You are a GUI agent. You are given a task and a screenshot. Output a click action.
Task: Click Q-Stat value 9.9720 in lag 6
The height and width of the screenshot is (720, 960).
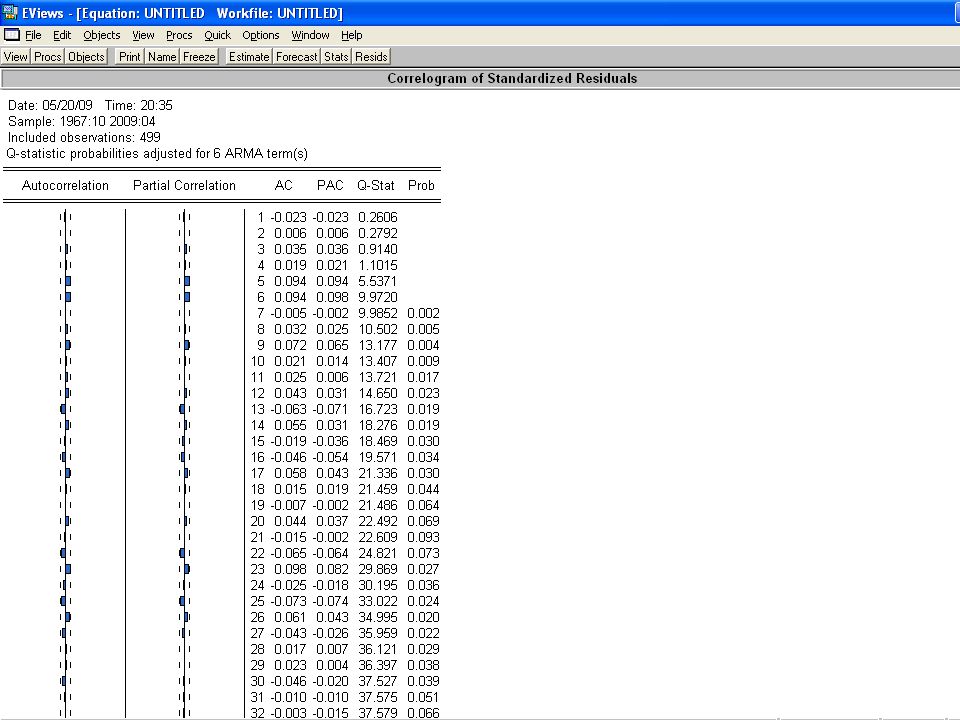click(378, 297)
